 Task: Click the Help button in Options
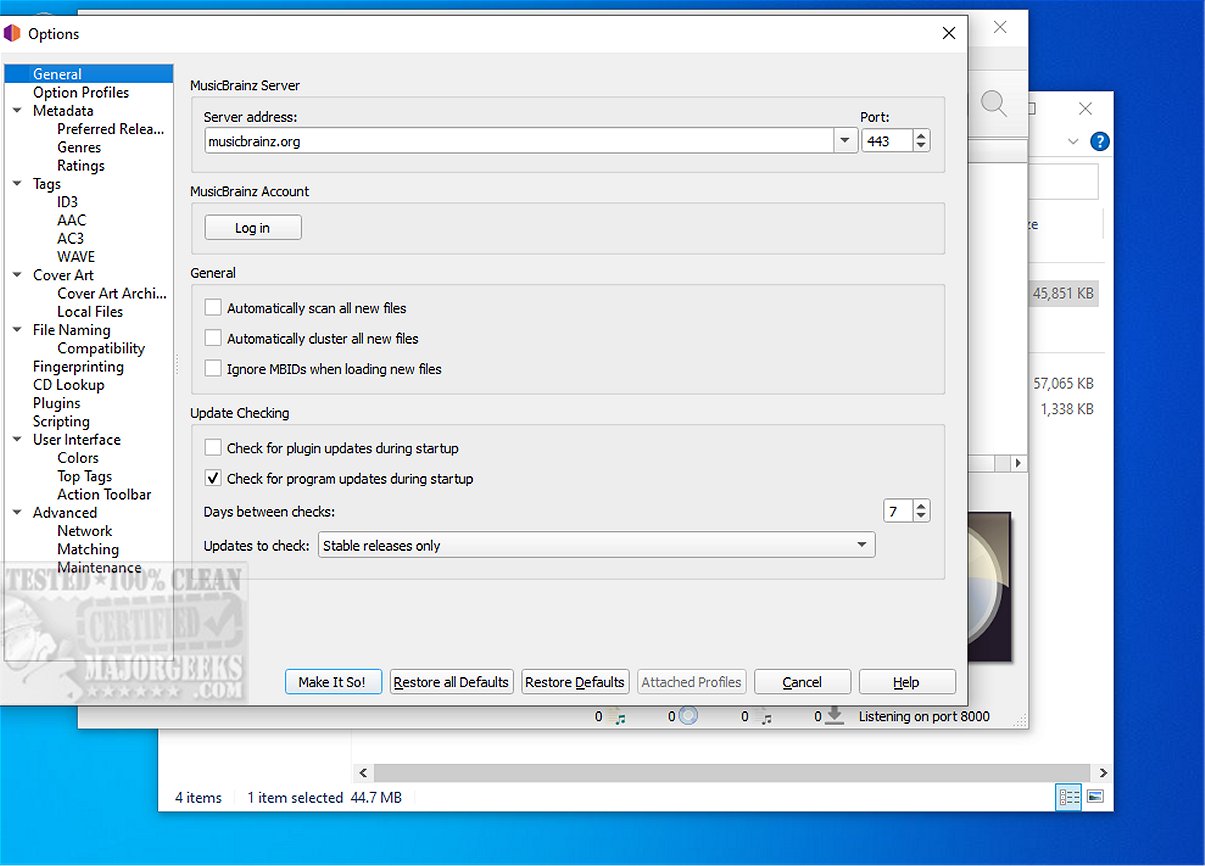click(907, 682)
